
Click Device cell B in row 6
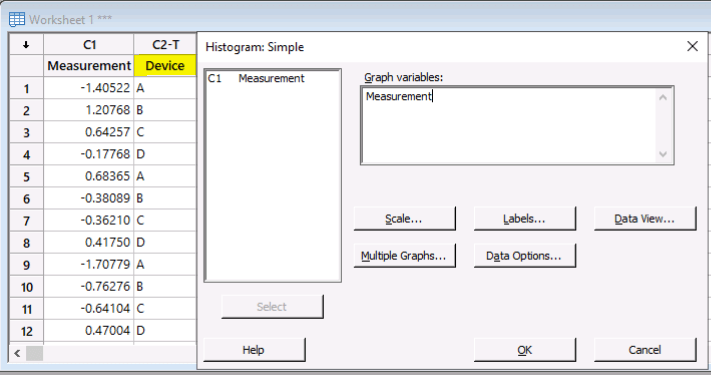[x=166, y=199]
